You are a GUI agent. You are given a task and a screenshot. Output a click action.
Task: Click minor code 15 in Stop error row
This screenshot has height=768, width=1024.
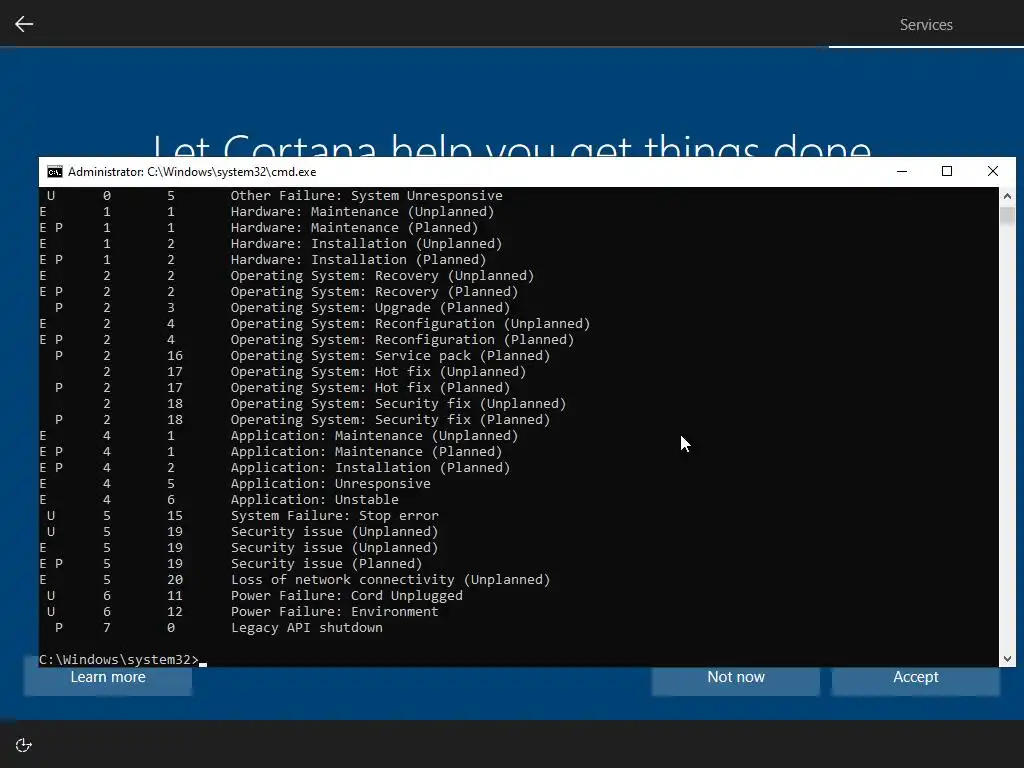[174, 515]
